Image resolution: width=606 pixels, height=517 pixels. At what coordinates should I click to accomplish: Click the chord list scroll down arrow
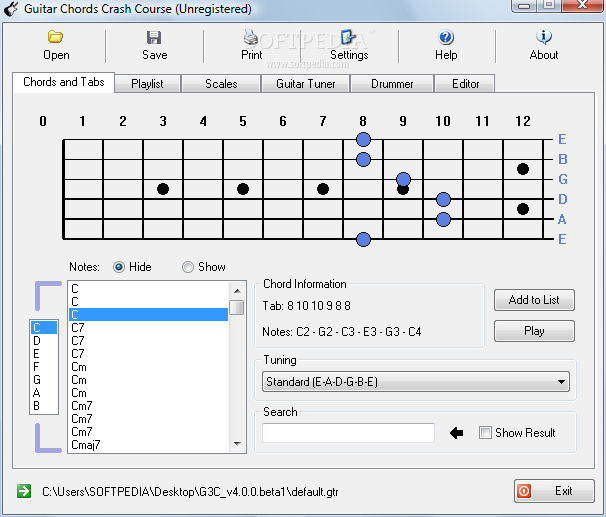tap(237, 444)
